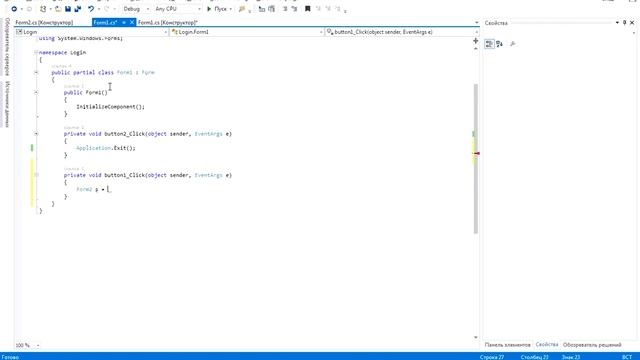The height and width of the screenshot is (360, 640).
Task: Click the Find in Files toolbar icon
Action: tap(242, 9)
